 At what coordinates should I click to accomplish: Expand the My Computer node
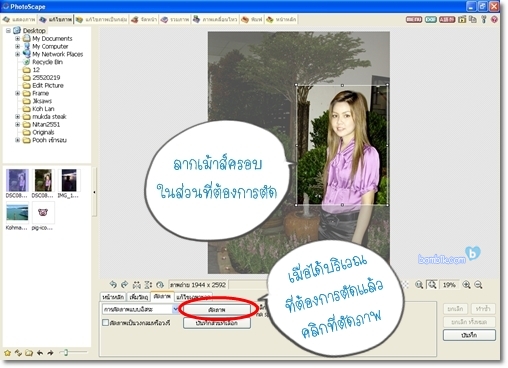pyautogui.click(x=17, y=46)
